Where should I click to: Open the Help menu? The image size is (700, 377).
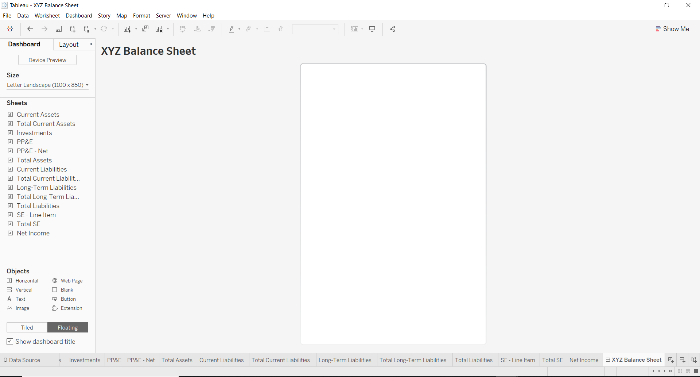208,16
